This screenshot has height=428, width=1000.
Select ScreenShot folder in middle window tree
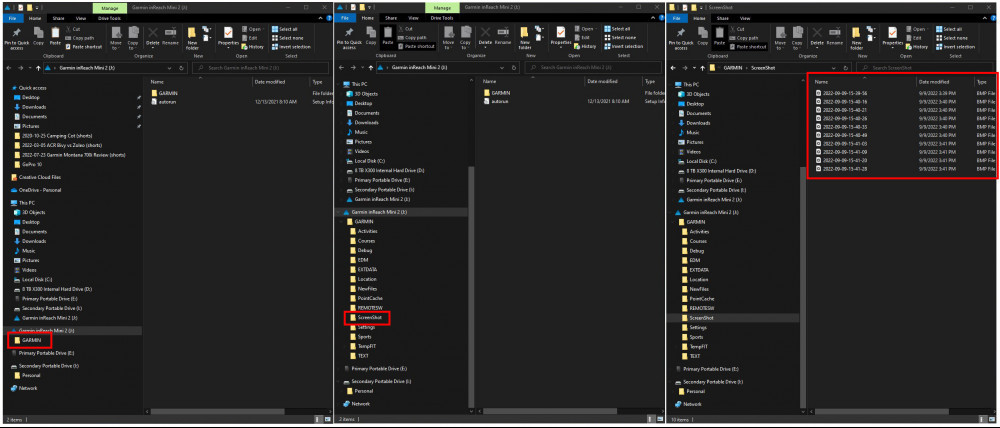click(366, 318)
